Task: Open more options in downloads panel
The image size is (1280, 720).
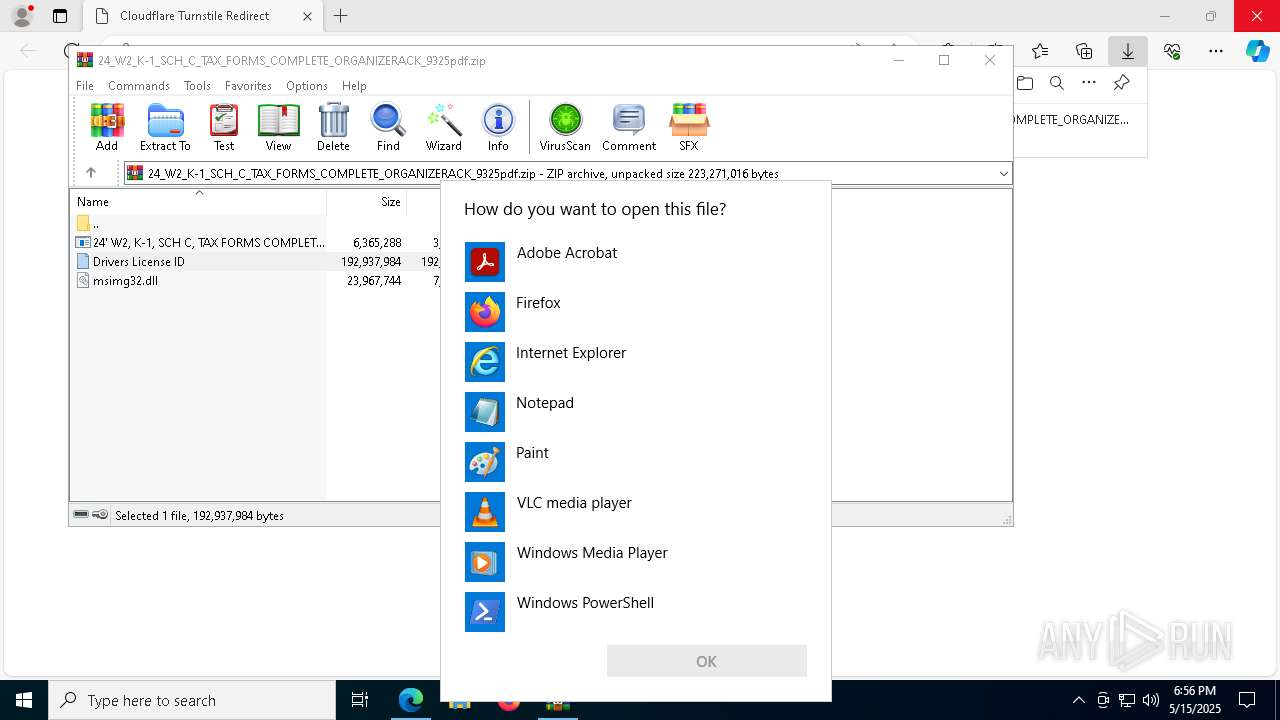Action: [x=1089, y=83]
